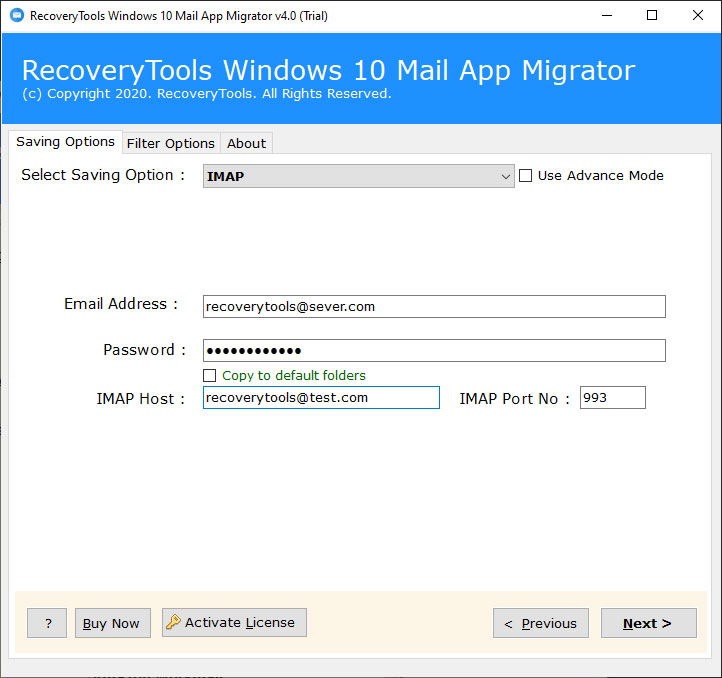722x678 pixels.
Task: Close the Mail App Migrator window
Action: (698, 15)
